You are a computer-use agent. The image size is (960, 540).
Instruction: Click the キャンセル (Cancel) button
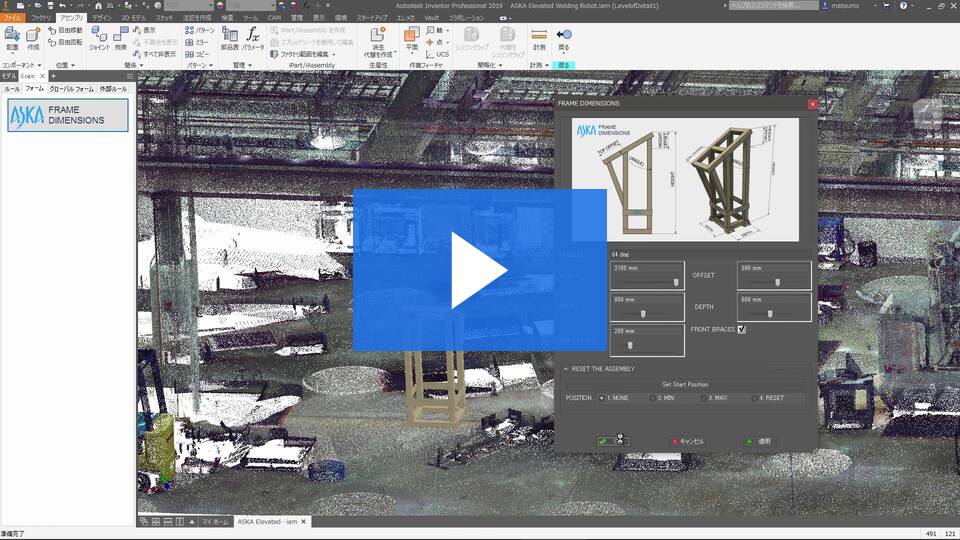point(688,441)
